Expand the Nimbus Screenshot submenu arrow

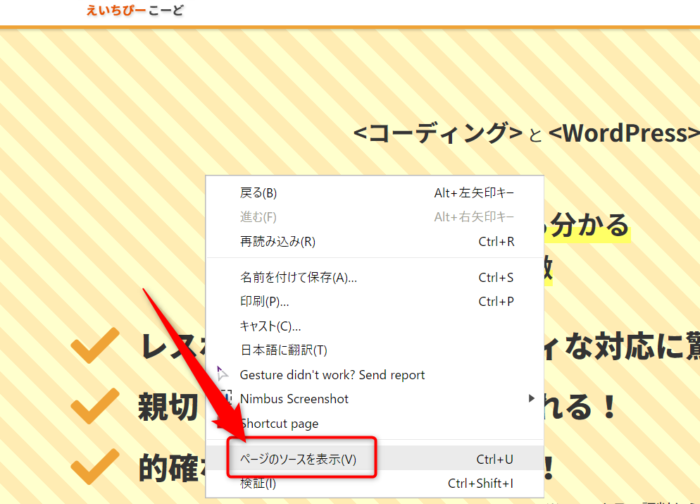click(531, 399)
